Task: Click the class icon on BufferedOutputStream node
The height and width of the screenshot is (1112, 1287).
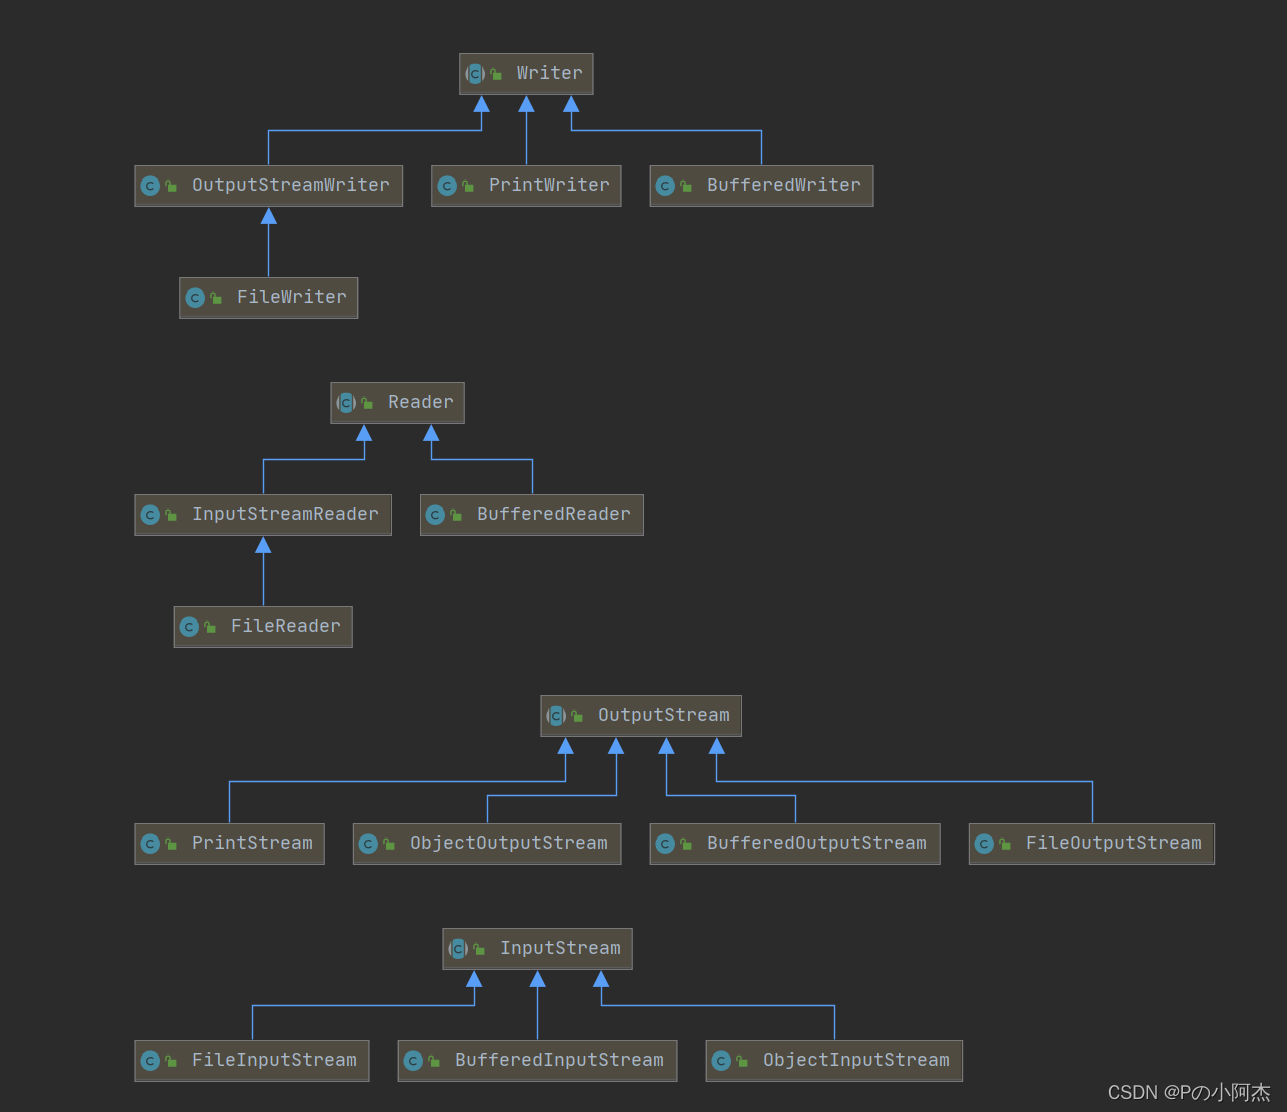Action: click(665, 844)
